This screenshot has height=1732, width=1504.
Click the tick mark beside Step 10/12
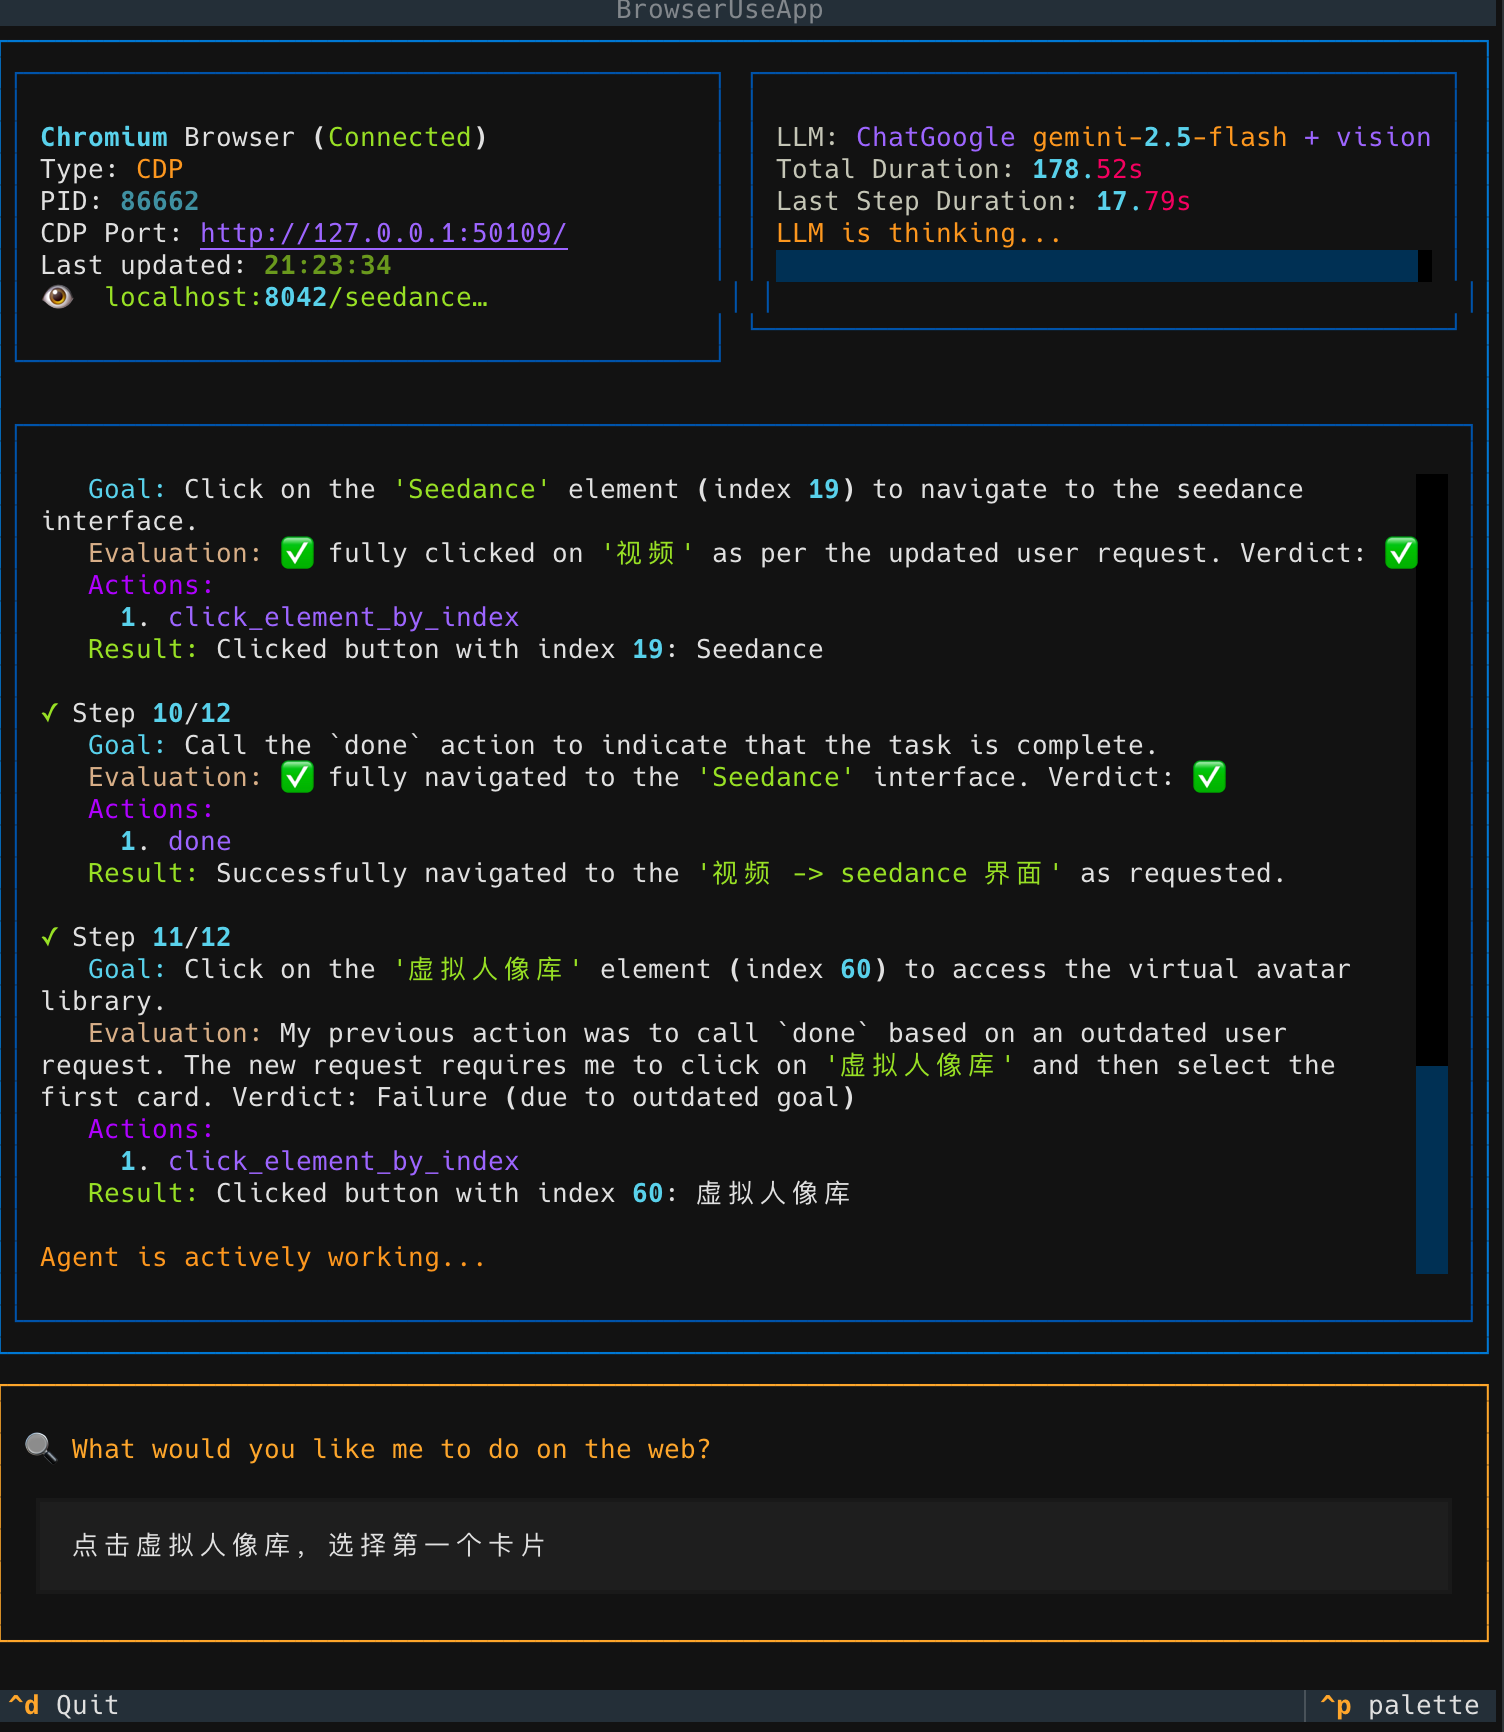[49, 713]
